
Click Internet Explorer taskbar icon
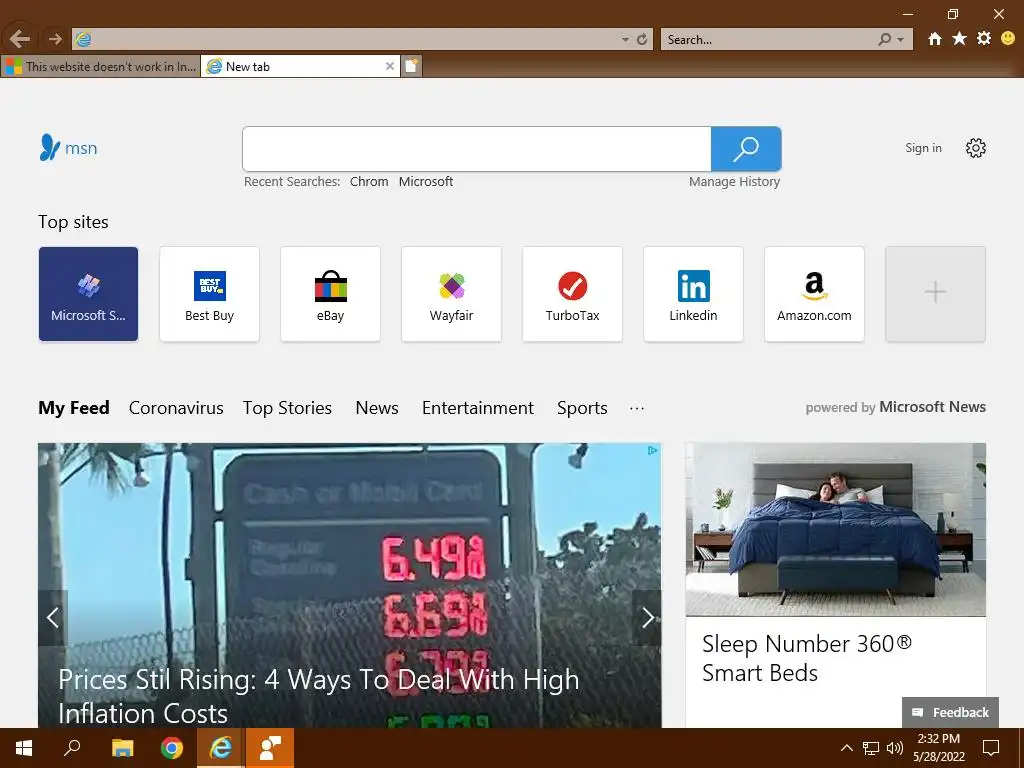coord(221,748)
